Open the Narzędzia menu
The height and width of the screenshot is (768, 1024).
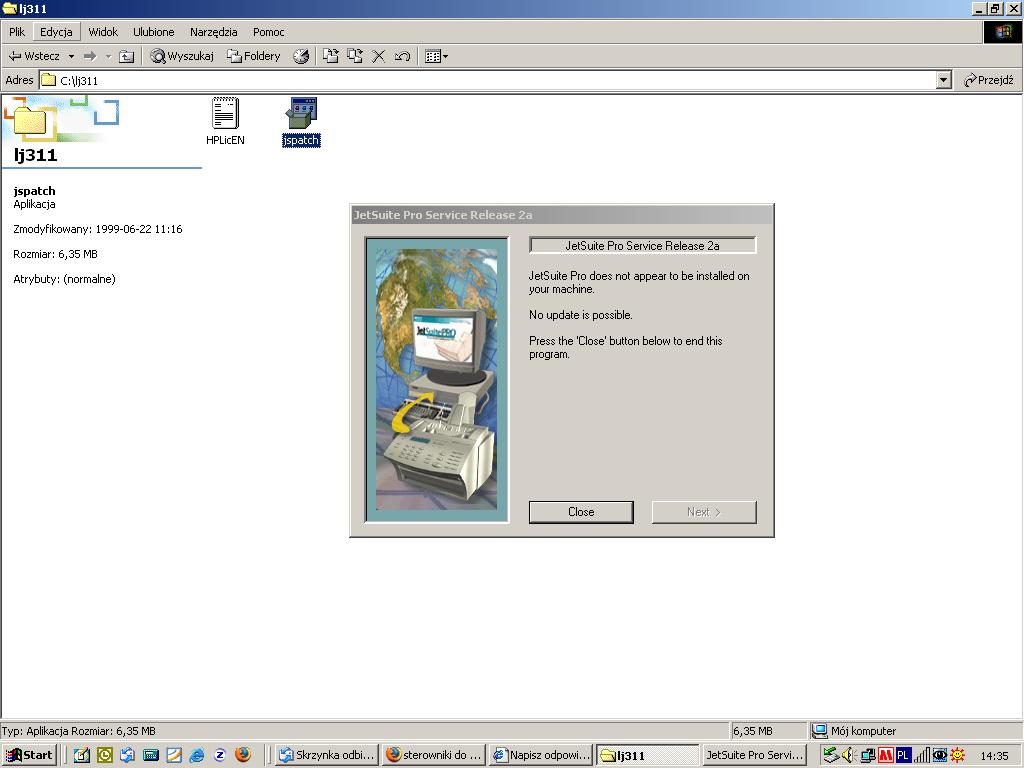[214, 32]
